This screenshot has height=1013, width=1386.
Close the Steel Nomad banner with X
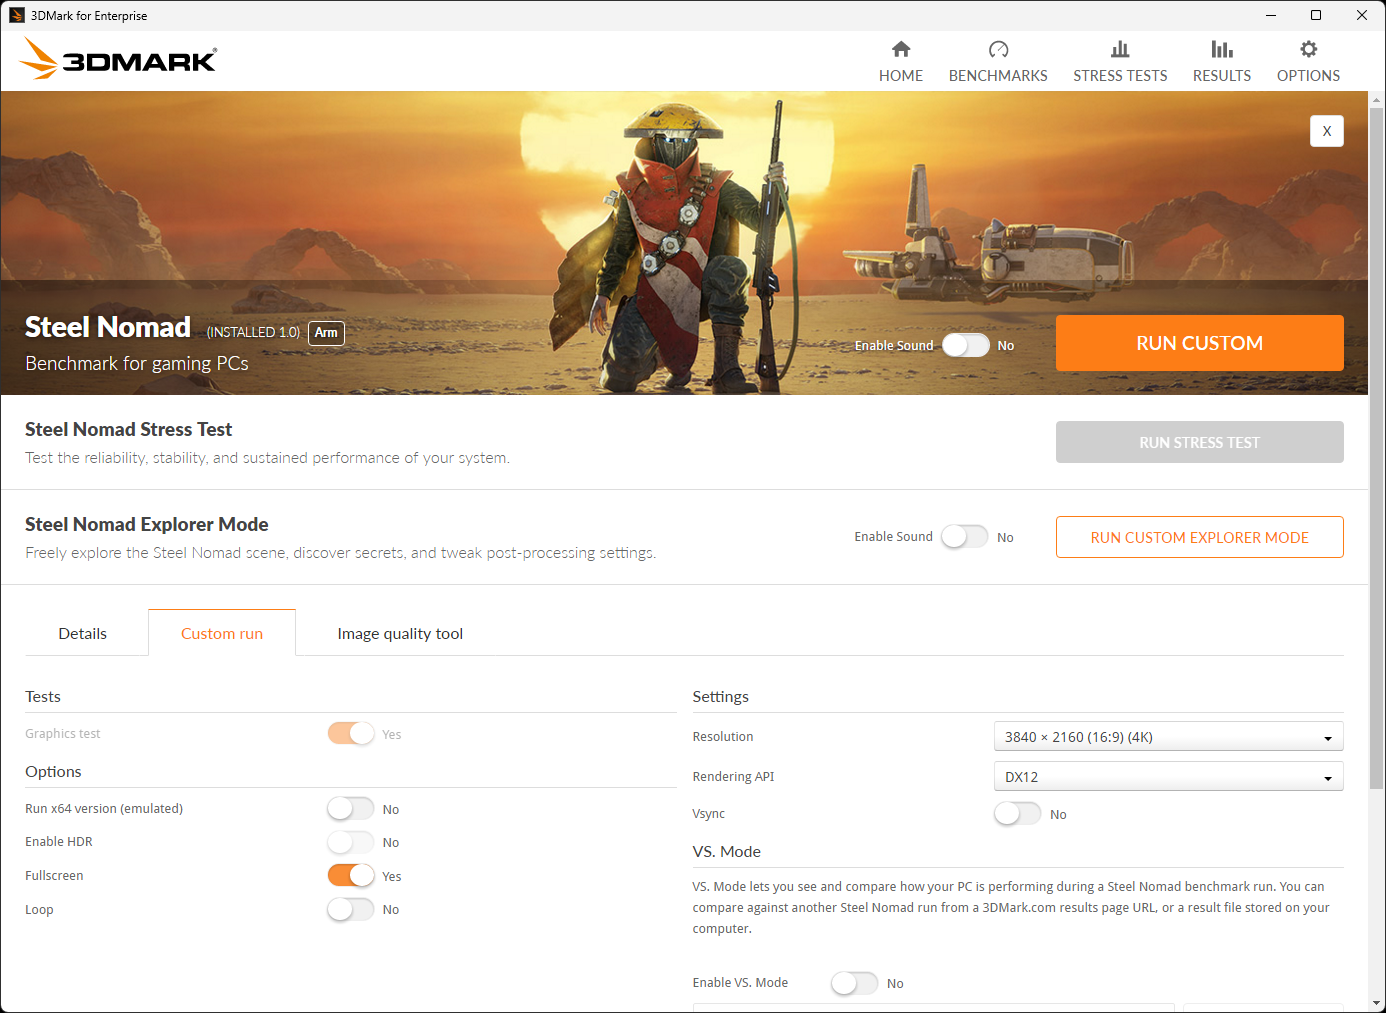1327,131
